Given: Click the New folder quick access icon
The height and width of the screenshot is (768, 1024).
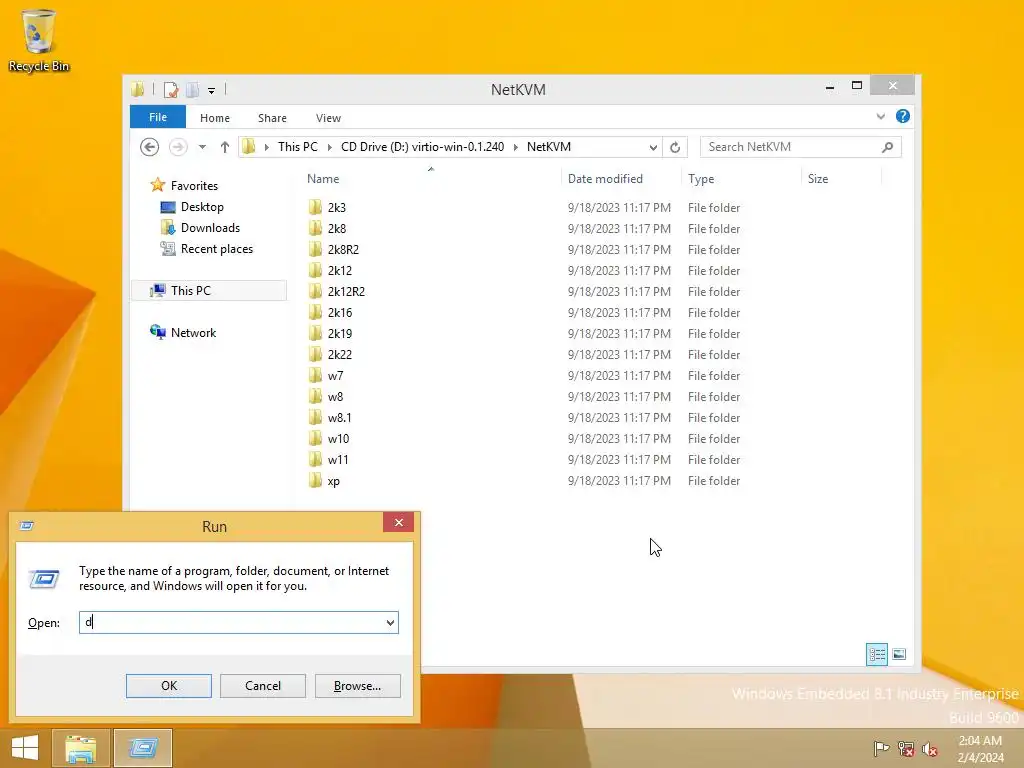Looking at the screenshot, I should [x=193, y=89].
